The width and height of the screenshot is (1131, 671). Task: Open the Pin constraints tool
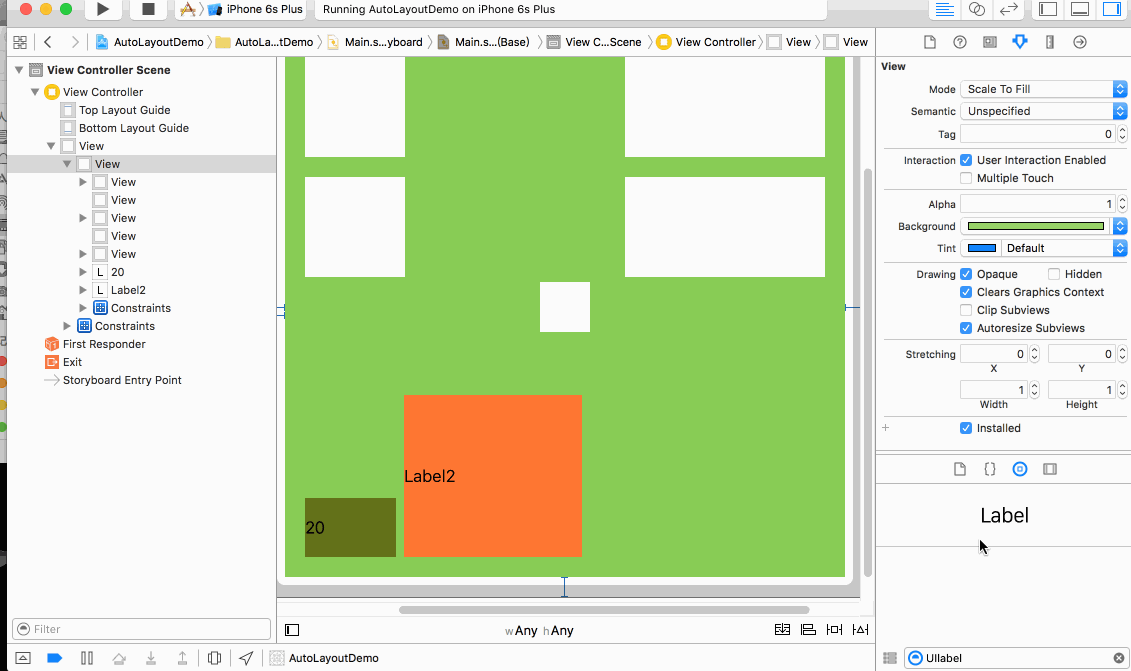(834, 630)
